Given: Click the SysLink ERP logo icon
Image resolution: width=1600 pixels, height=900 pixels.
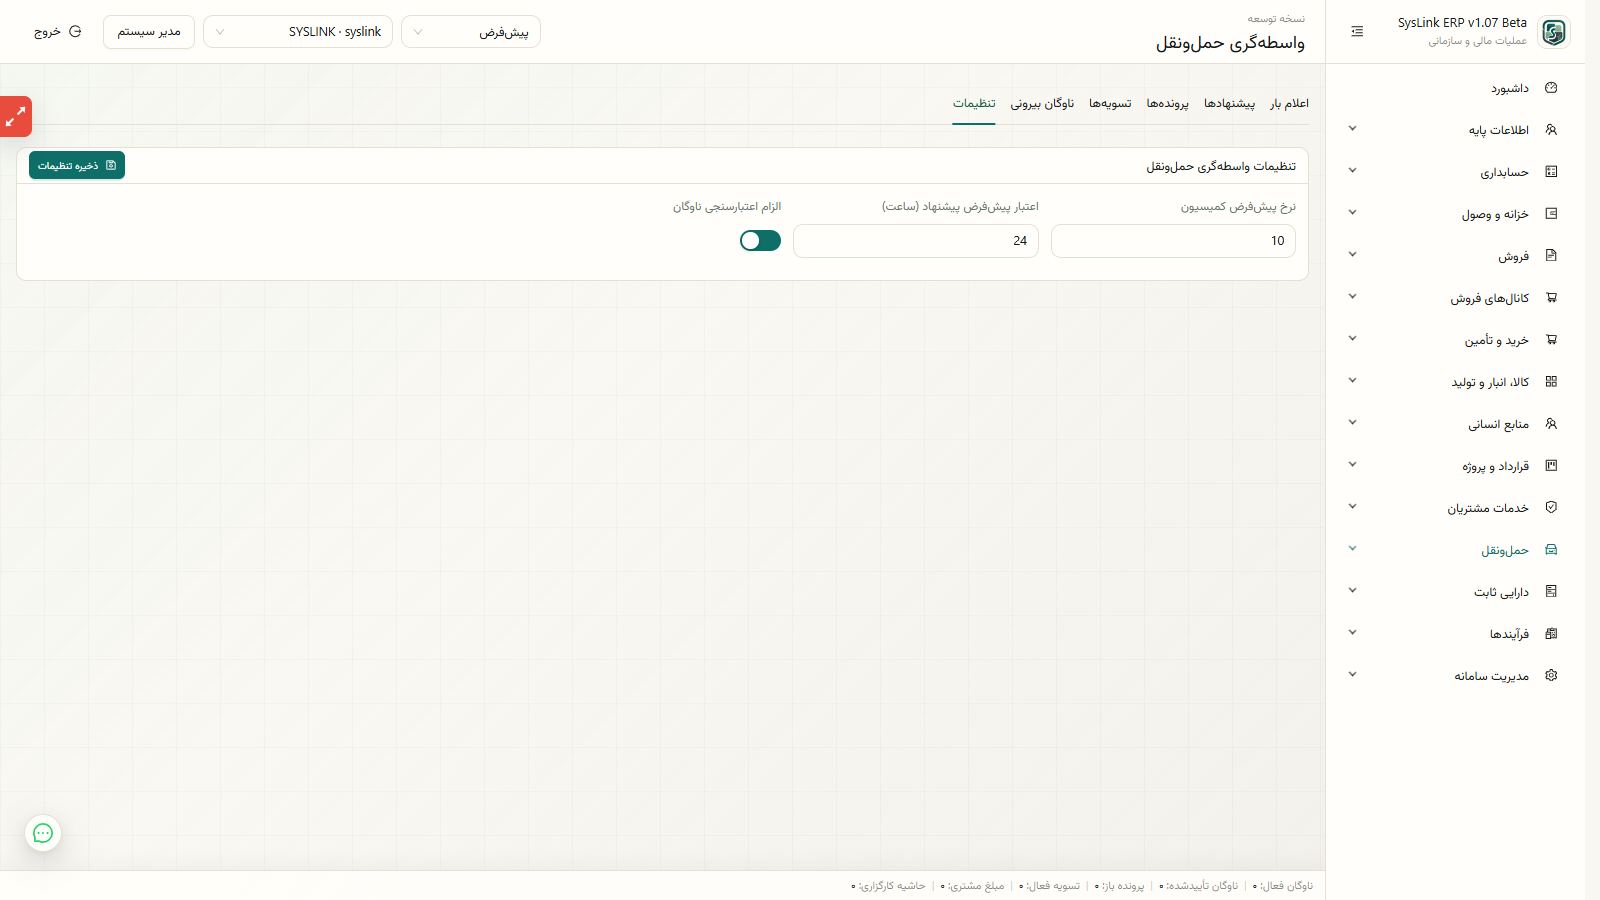Looking at the screenshot, I should click(x=1553, y=32).
